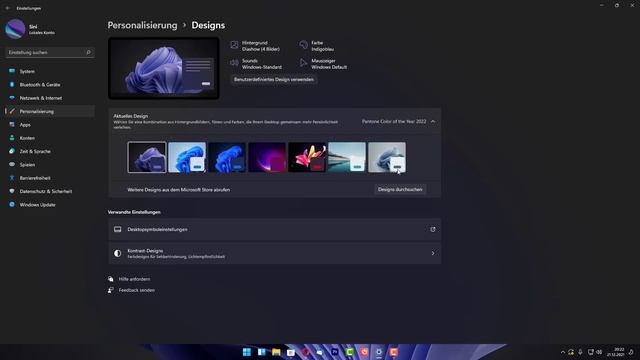The width and height of the screenshot is (640, 360).
Task: Select the purple glow theme thumbnail
Action: coord(267,157)
